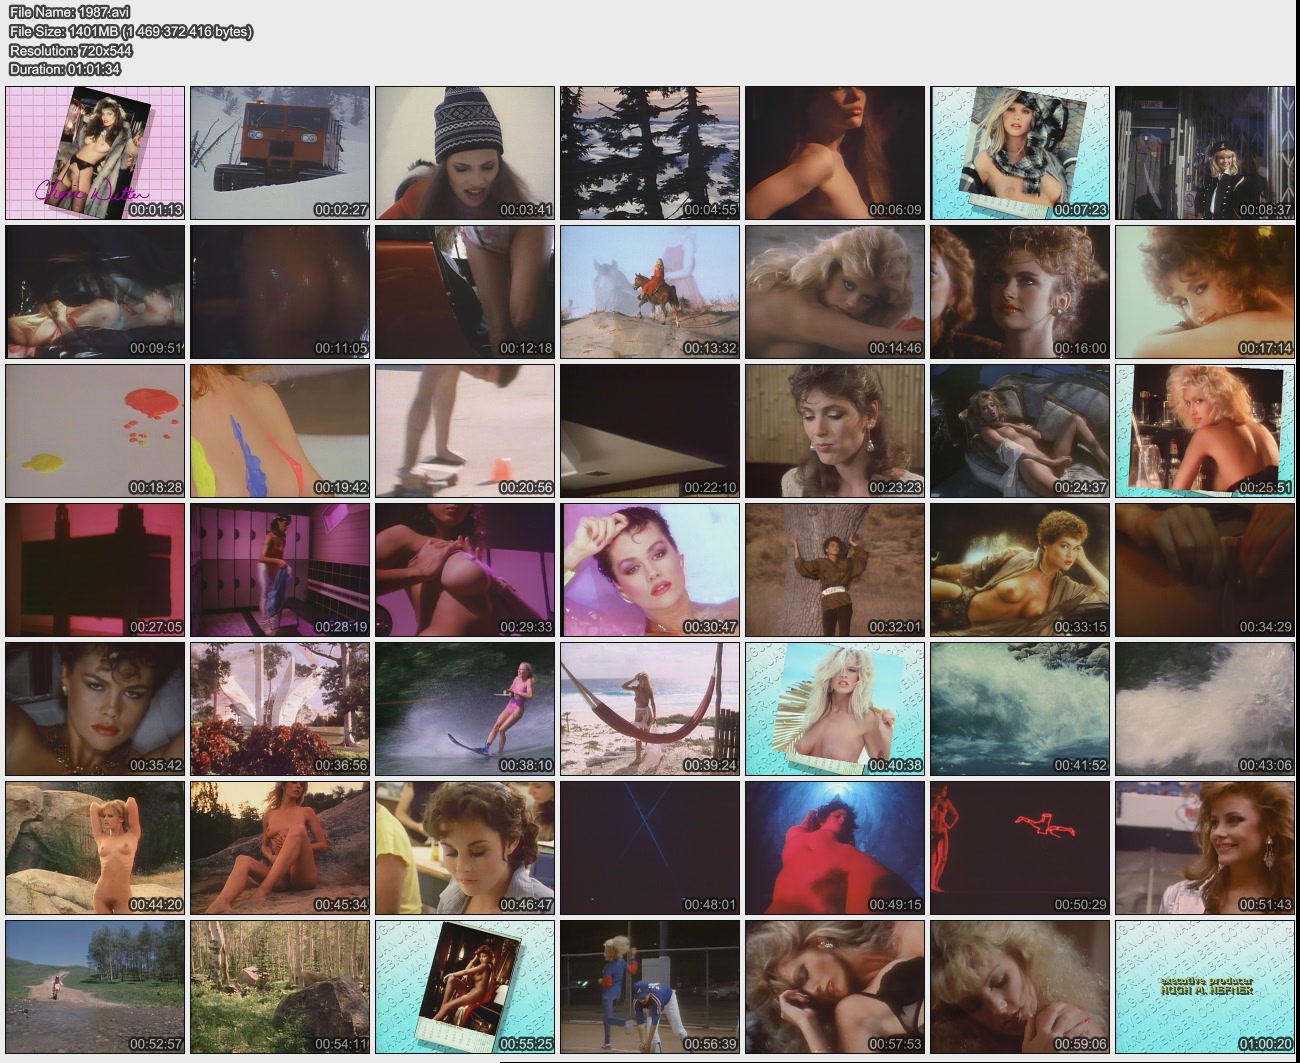
Task: Open the neon figure thumbnail at 00:50:29
Action: click(1020, 847)
